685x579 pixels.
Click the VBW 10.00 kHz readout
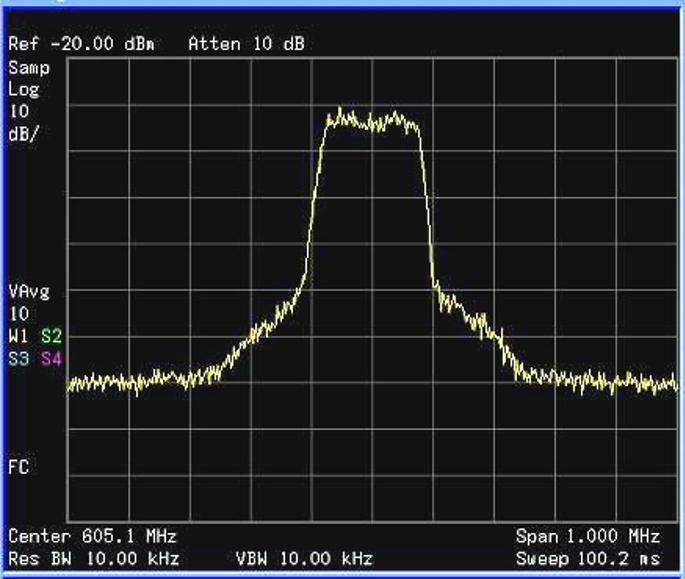pyautogui.click(x=304, y=558)
